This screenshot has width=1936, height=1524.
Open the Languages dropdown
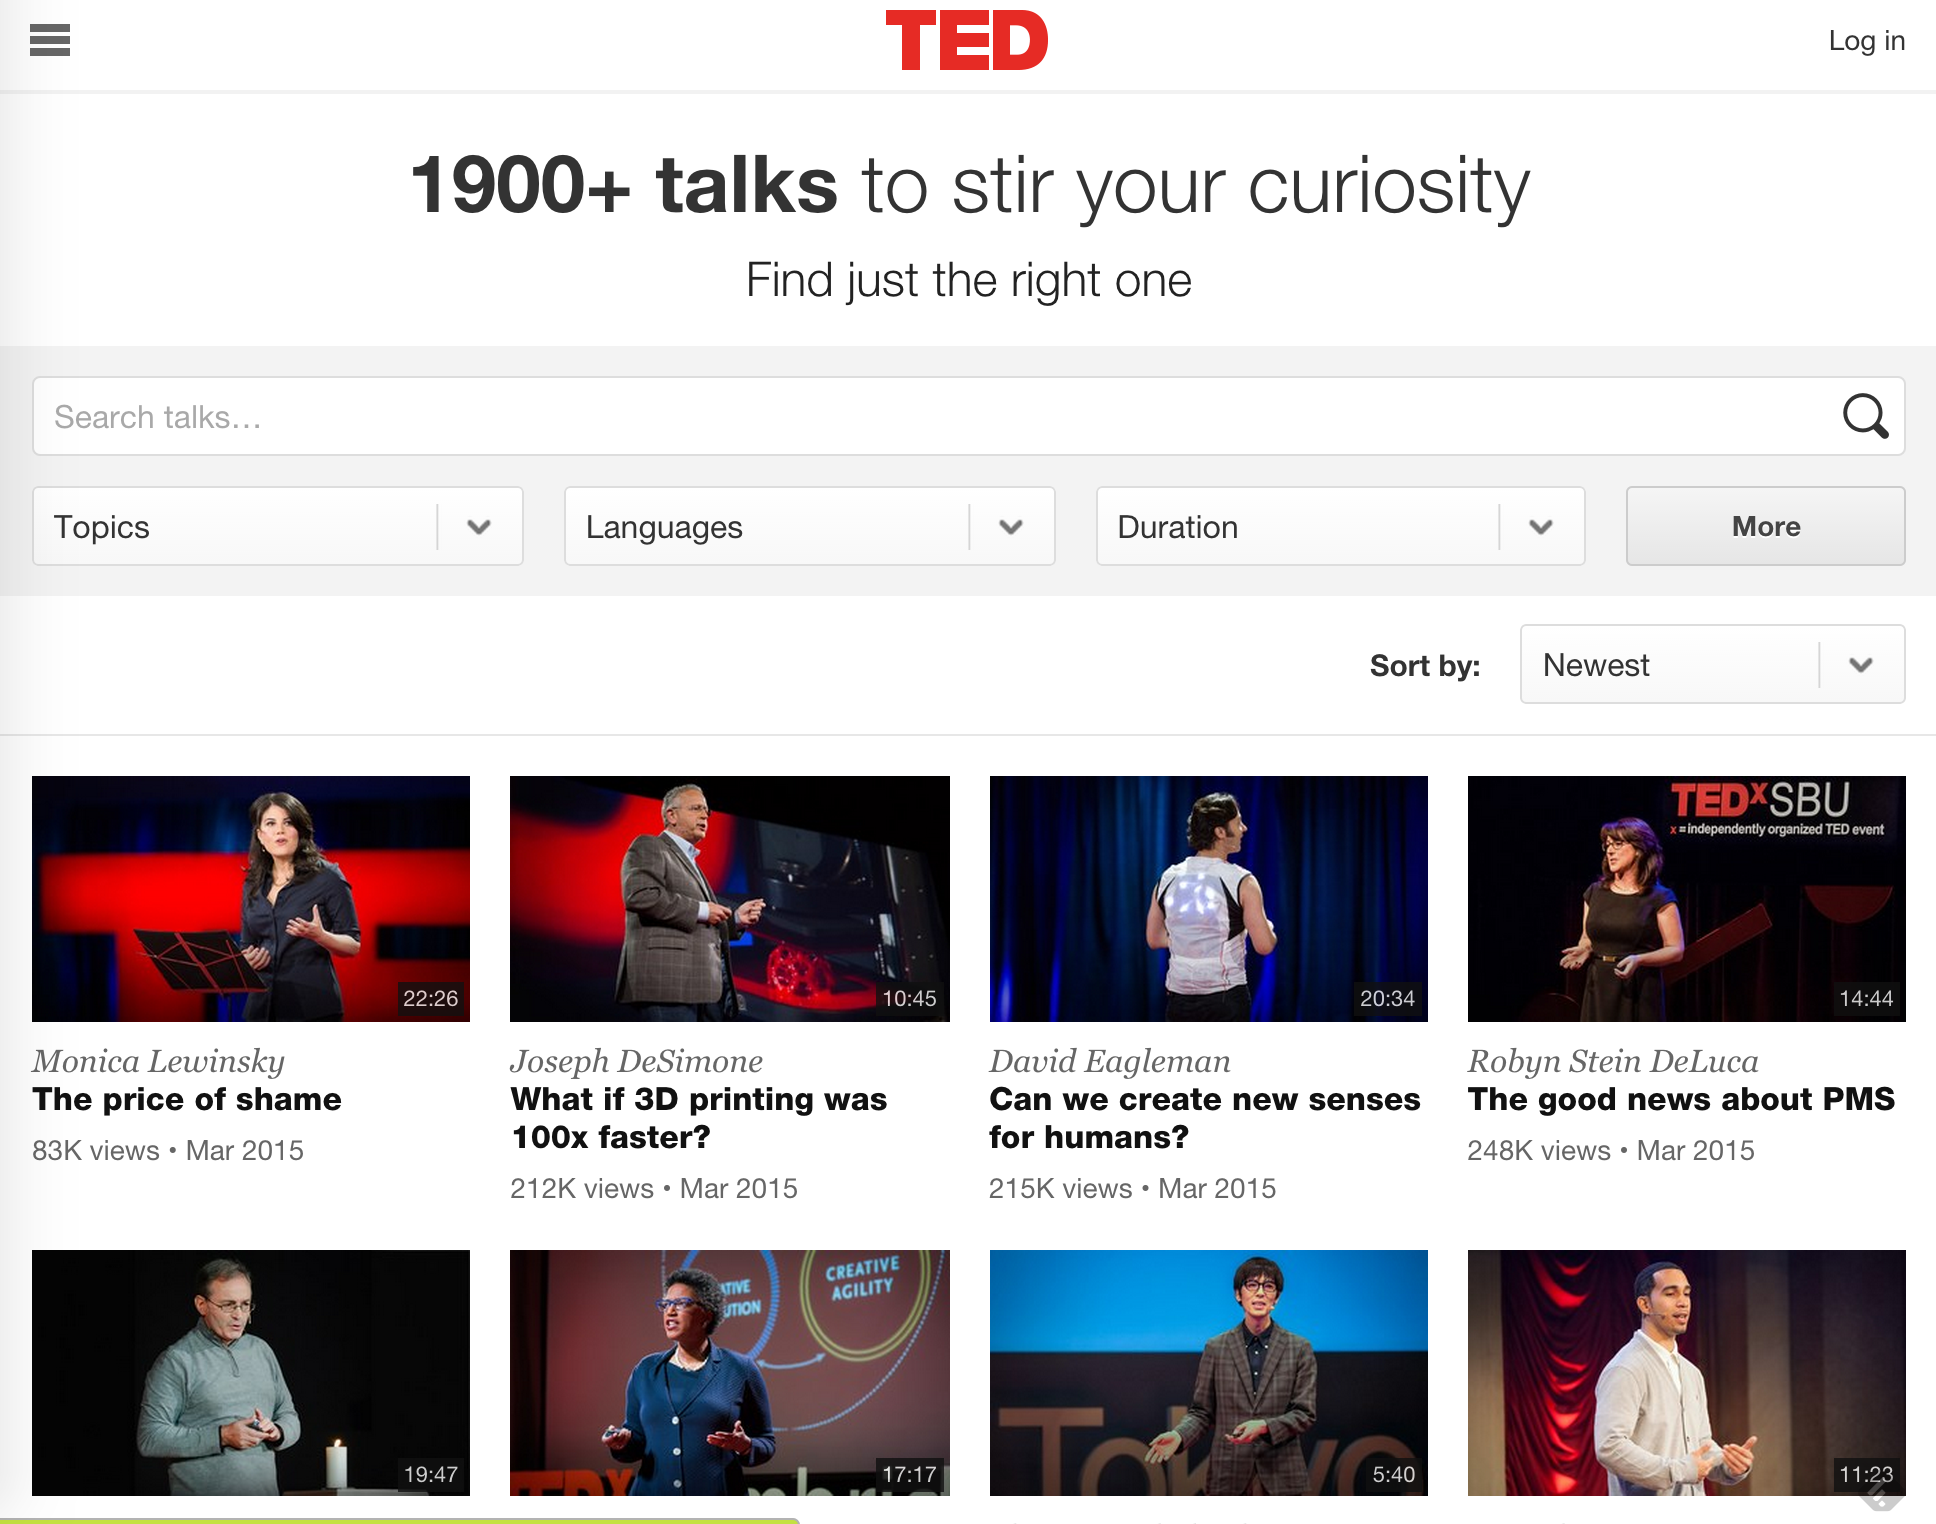[810, 526]
